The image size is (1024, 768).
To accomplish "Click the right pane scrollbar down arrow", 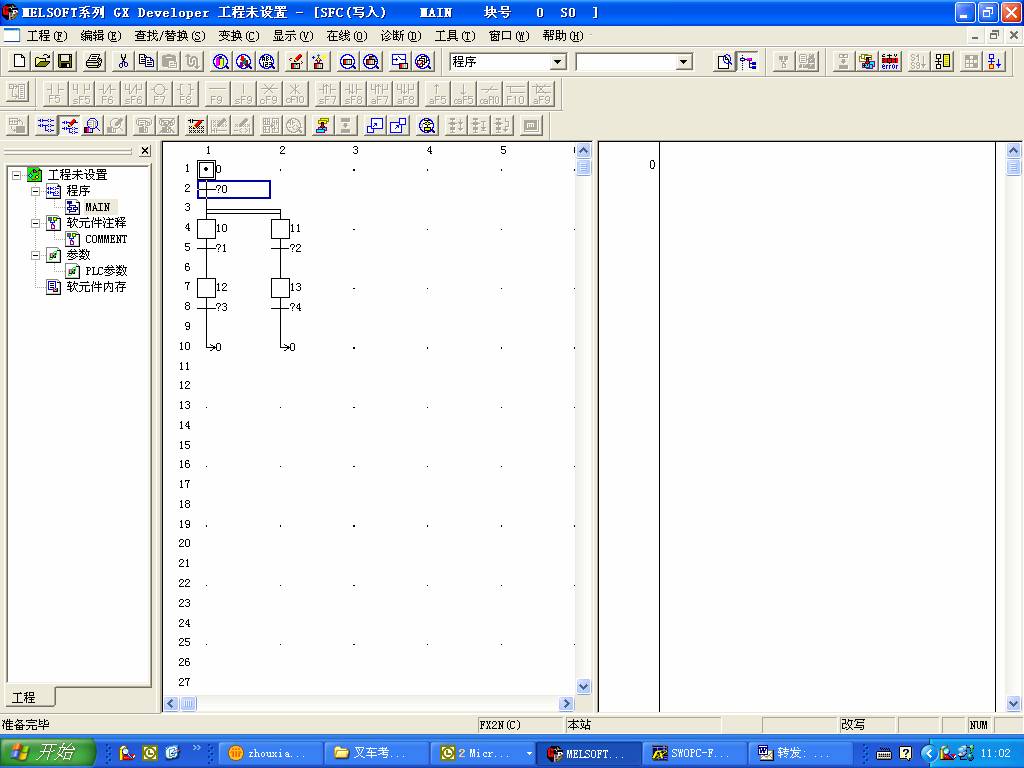I will point(1014,703).
